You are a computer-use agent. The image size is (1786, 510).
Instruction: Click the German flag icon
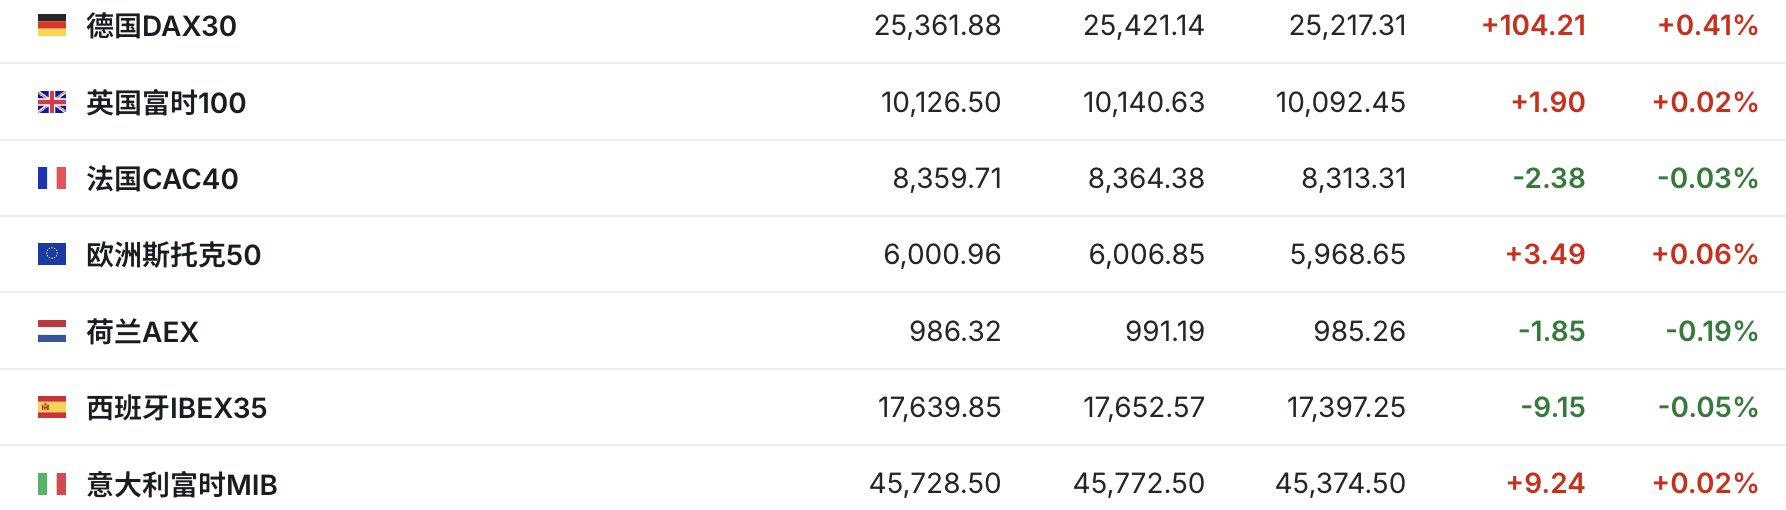[x=52, y=25]
